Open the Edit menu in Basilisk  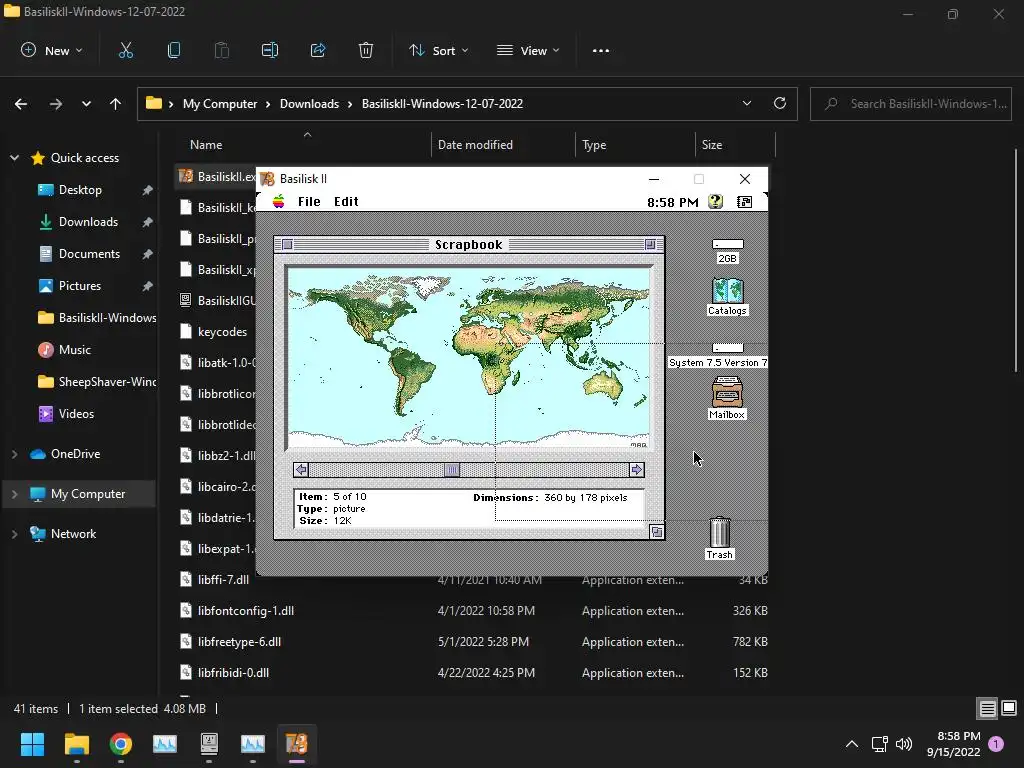coord(346,202)
